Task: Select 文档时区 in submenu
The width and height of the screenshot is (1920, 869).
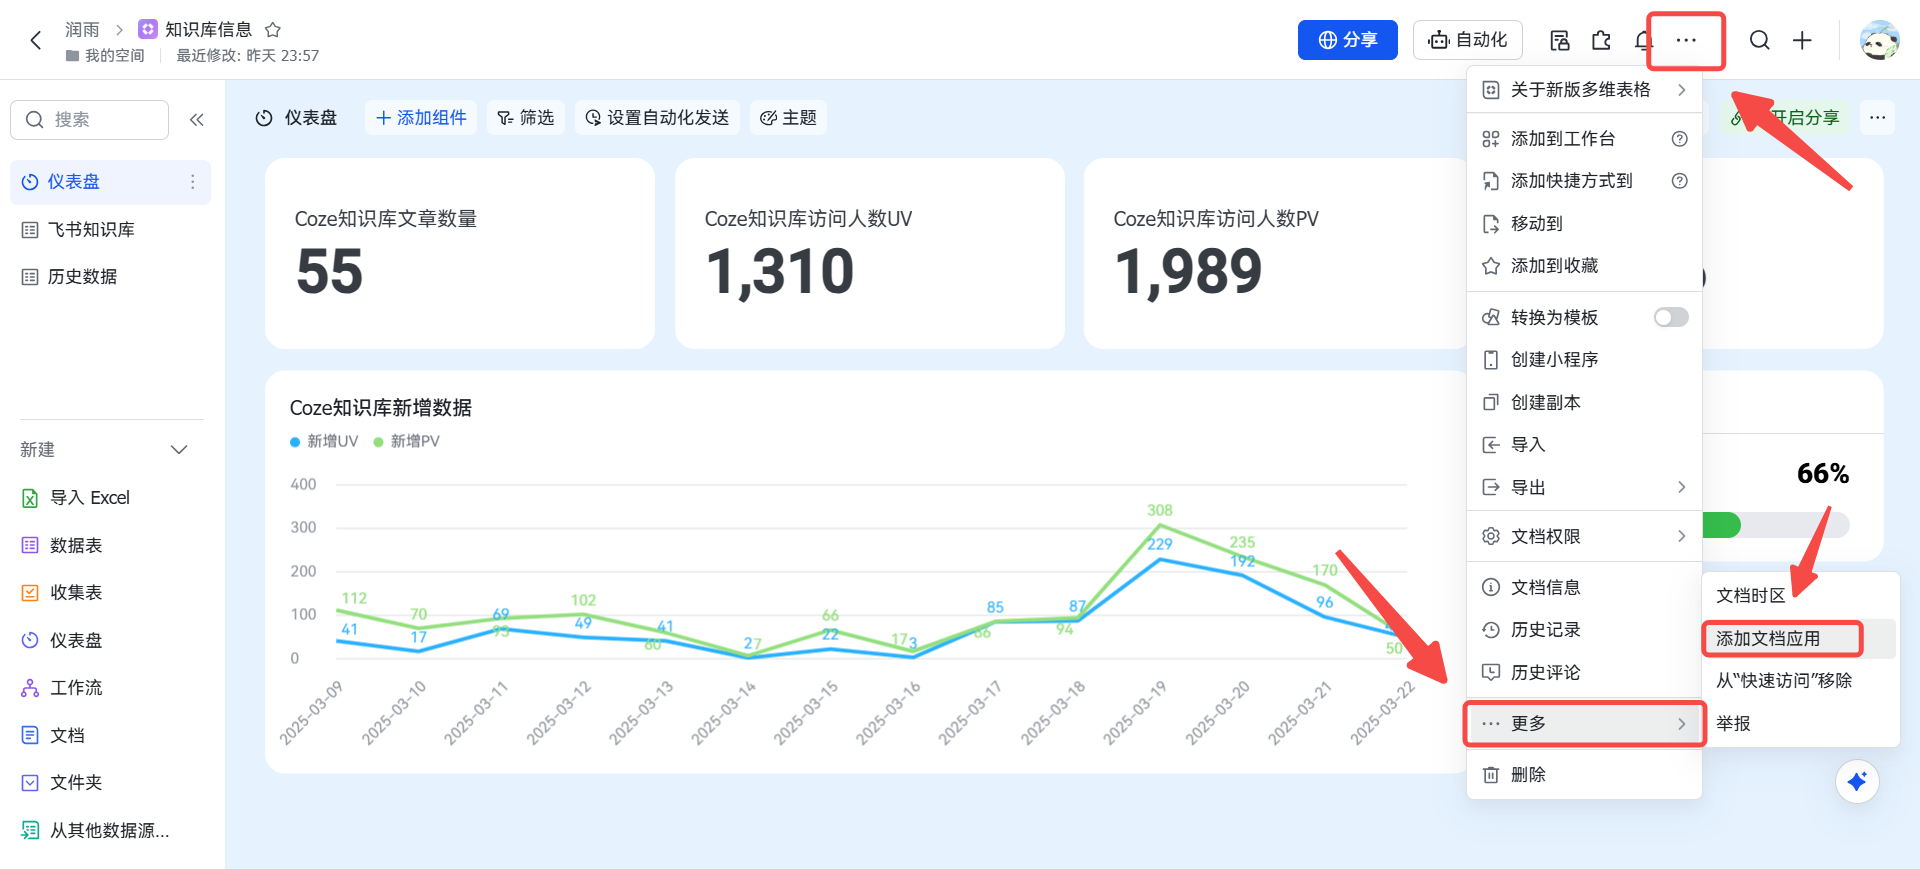Action: click(1800, 596)
